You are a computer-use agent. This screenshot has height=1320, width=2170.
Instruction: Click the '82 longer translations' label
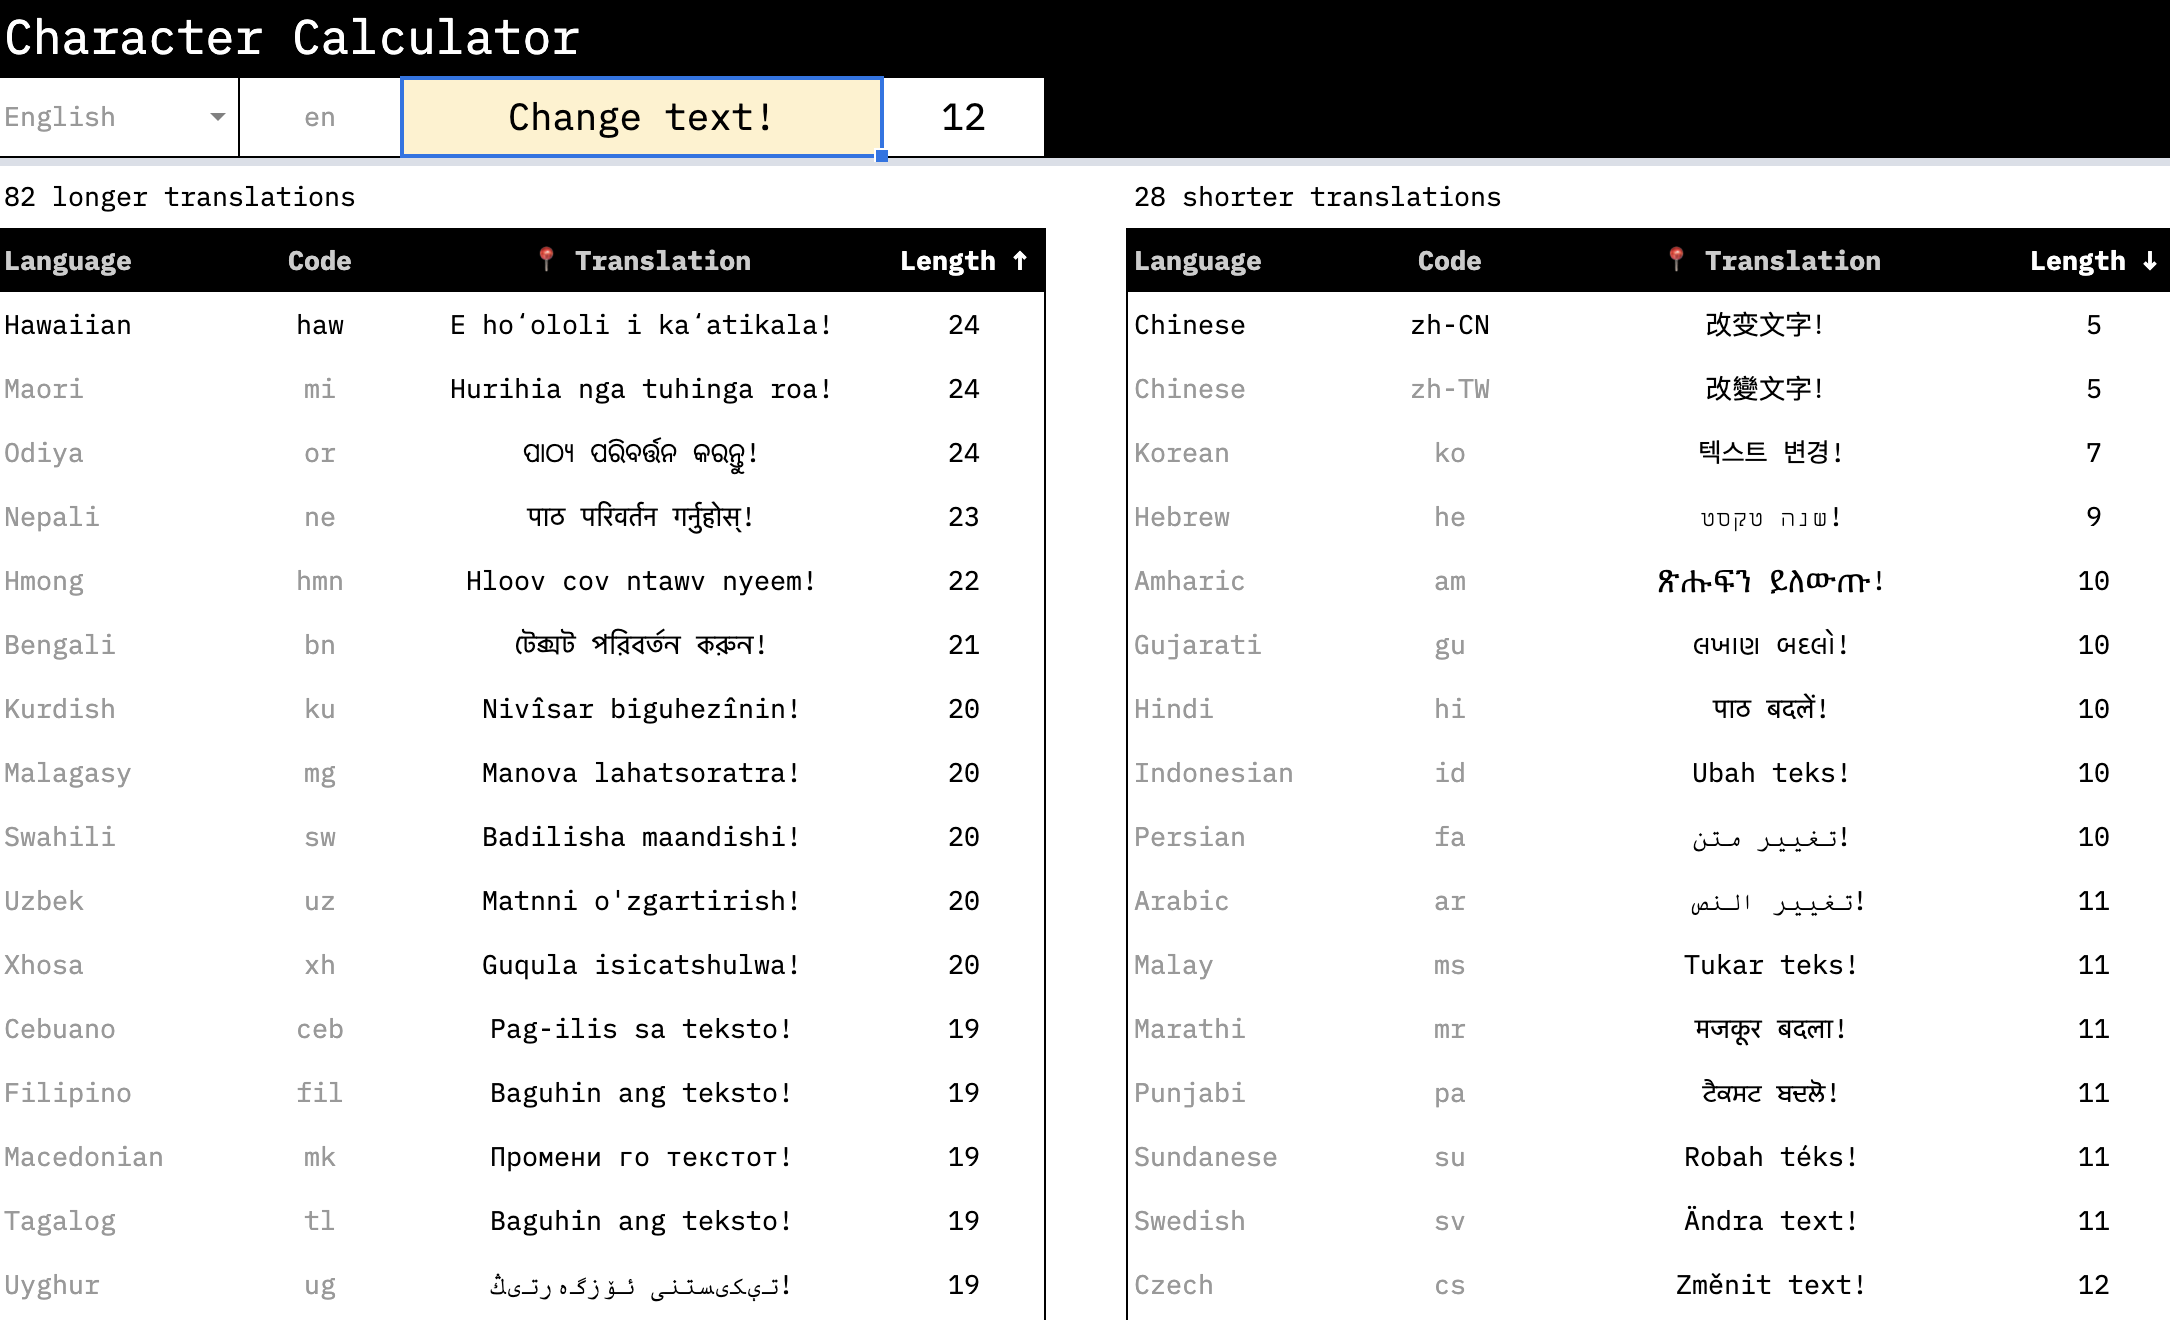tap(178, 197)
